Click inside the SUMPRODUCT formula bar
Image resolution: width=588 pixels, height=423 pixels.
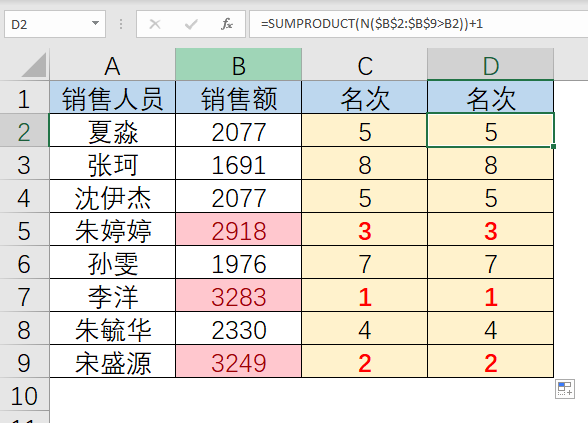pos(418,24)
